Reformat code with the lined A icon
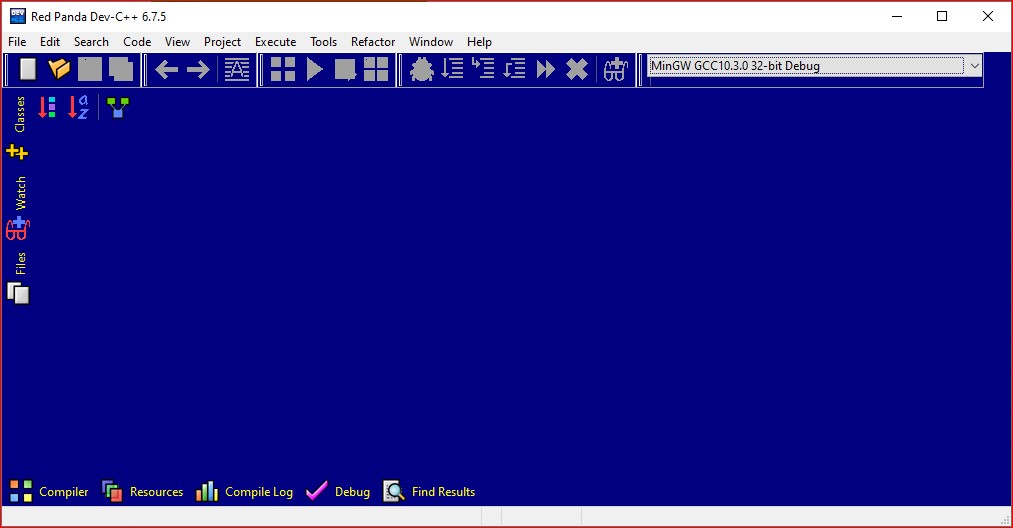 point(236,69)
